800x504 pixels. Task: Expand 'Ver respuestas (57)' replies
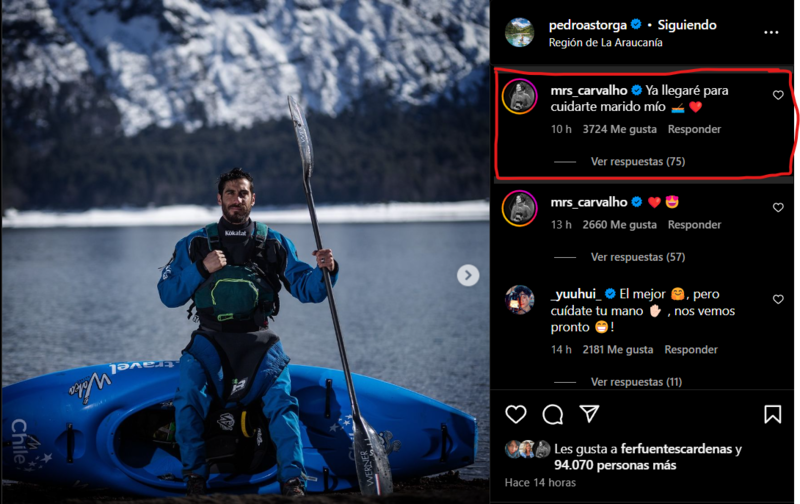click(637, 257)
